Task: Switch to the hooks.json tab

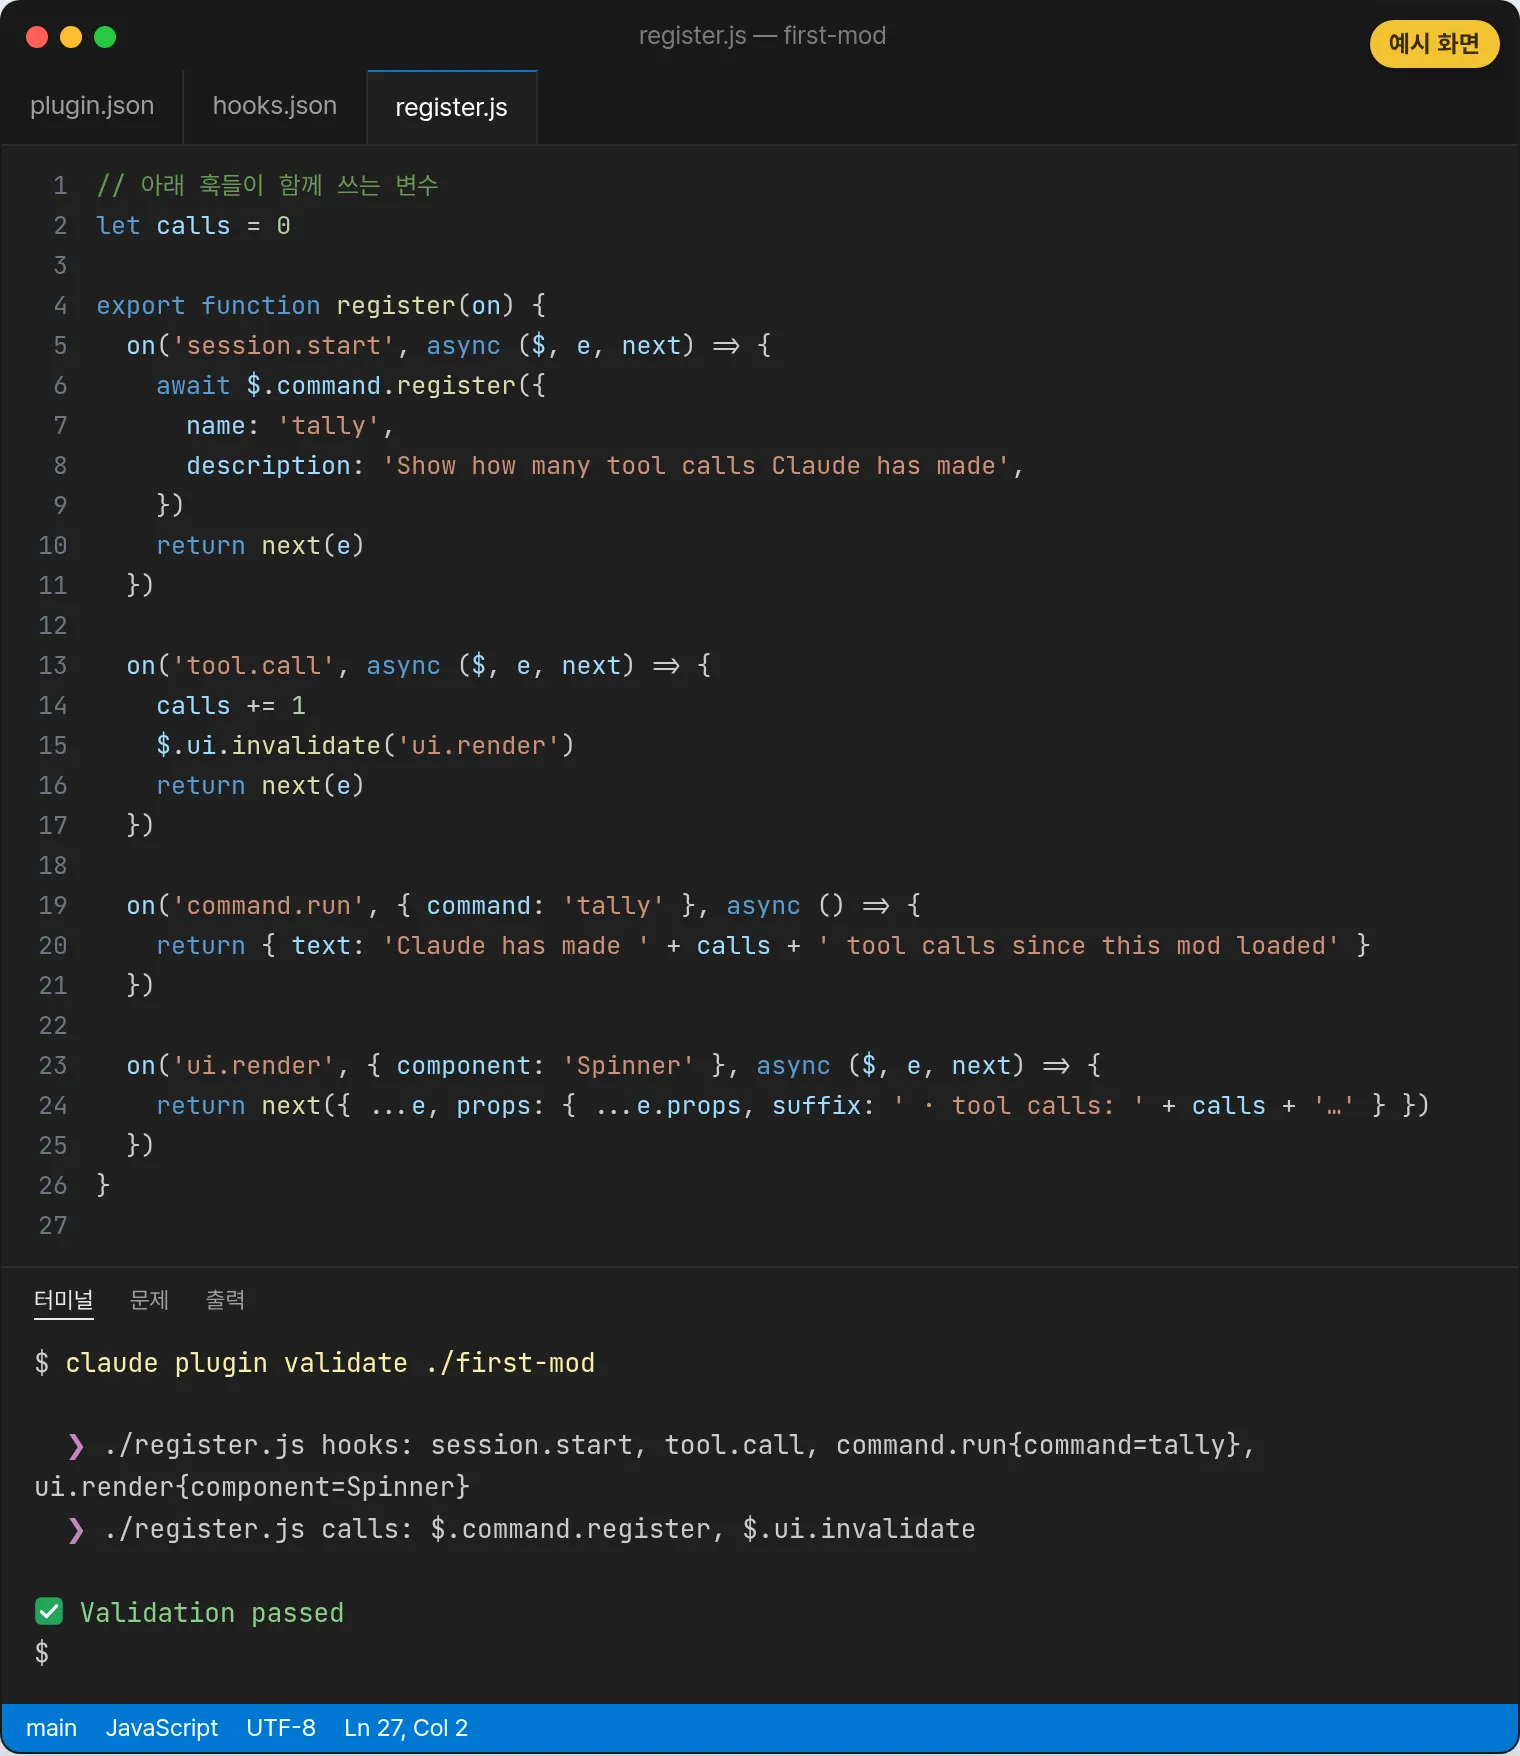Action: pos(275,106)
